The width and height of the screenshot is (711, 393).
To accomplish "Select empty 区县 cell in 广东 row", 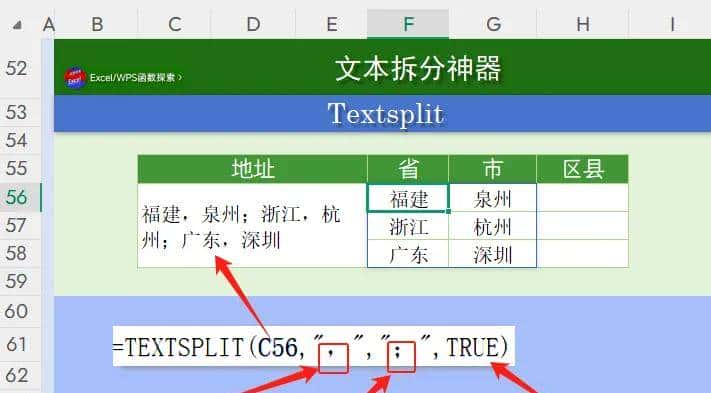I will click(x=583, y=254).
